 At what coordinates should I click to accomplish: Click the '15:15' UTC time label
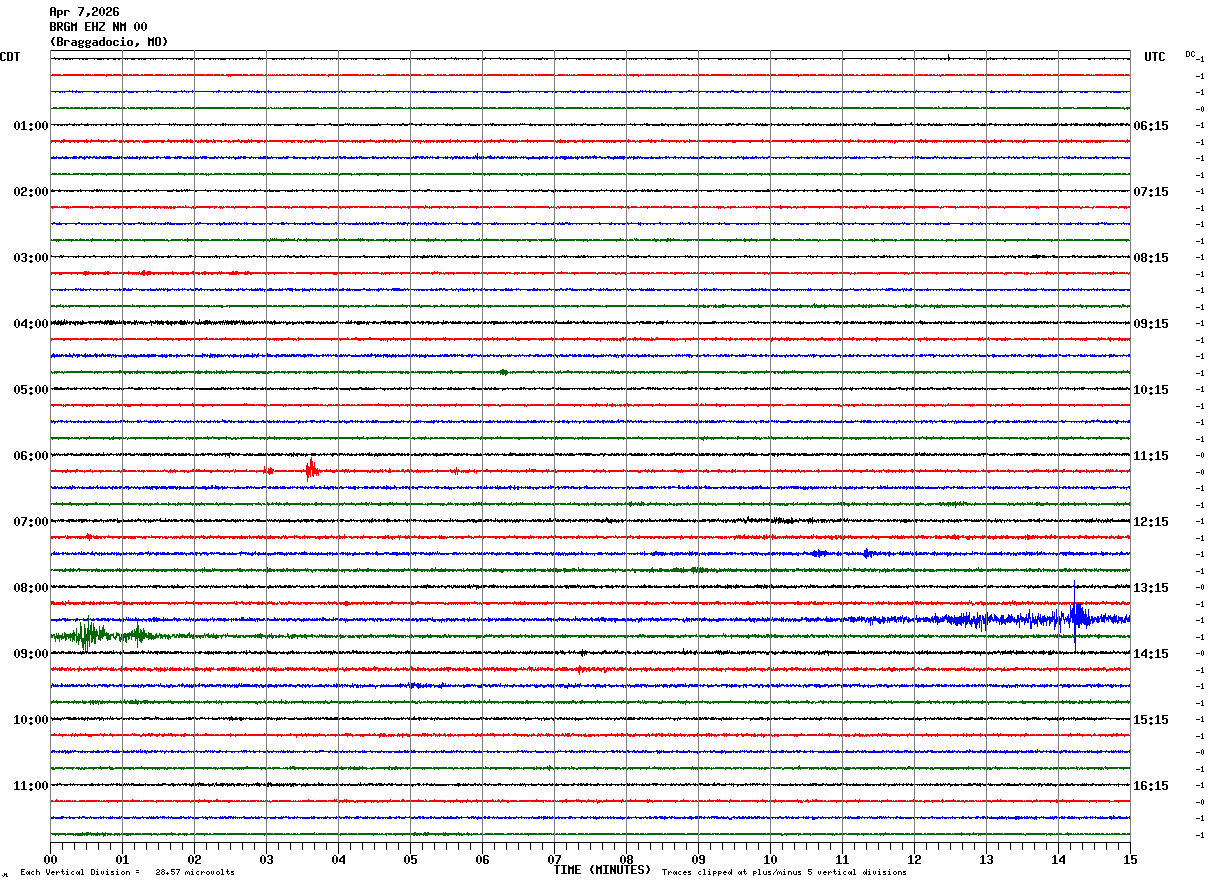(x=1151, y=720)
